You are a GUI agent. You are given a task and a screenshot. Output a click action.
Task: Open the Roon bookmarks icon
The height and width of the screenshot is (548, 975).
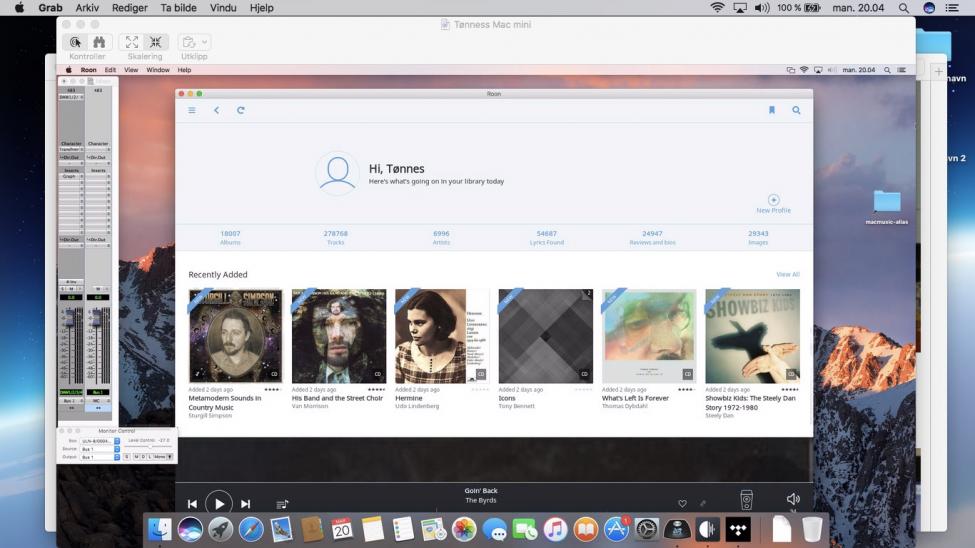click(x=772, y=110)
